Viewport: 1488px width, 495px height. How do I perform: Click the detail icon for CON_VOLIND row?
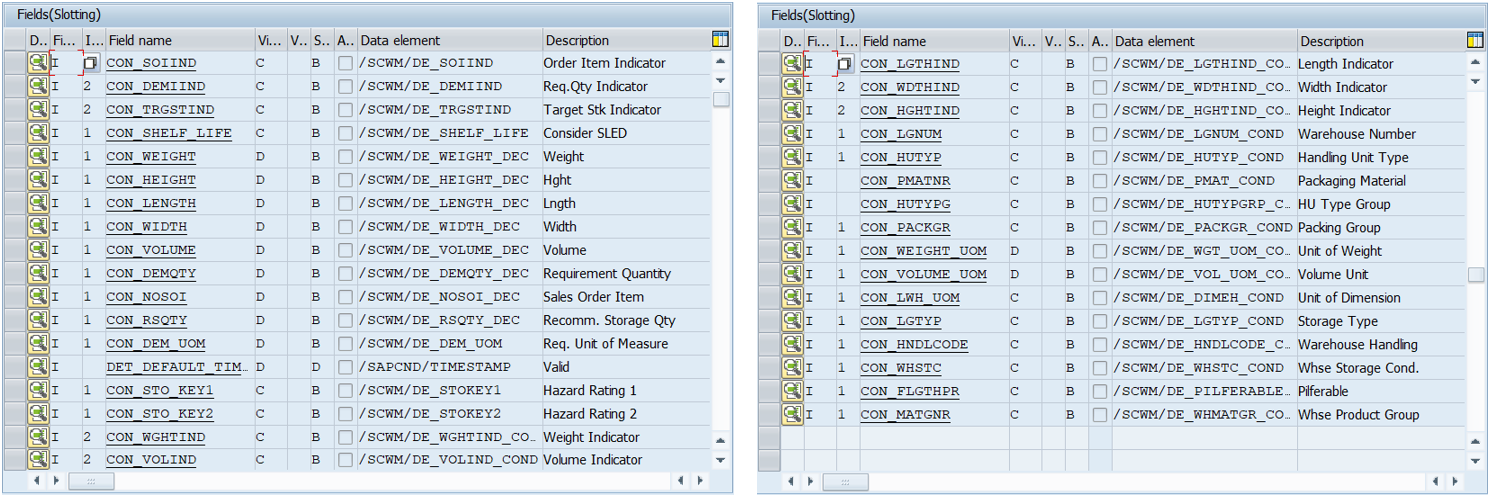(x=38, y=460)
